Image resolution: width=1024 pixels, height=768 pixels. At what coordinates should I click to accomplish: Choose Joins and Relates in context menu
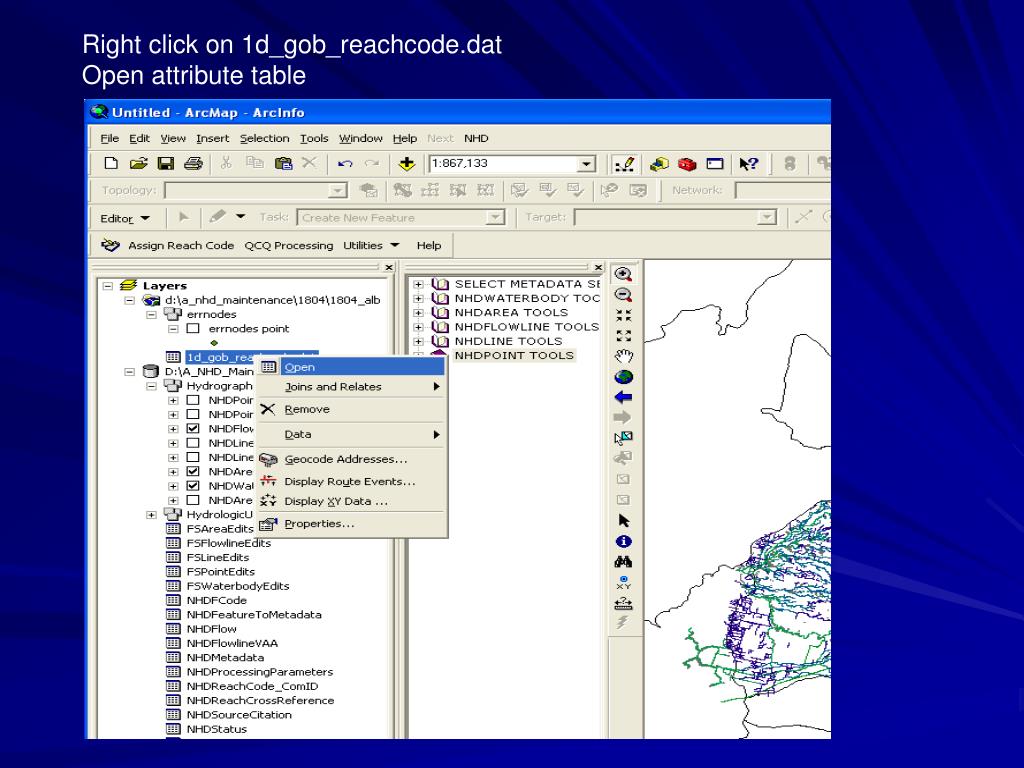click(x=351, y=387)
